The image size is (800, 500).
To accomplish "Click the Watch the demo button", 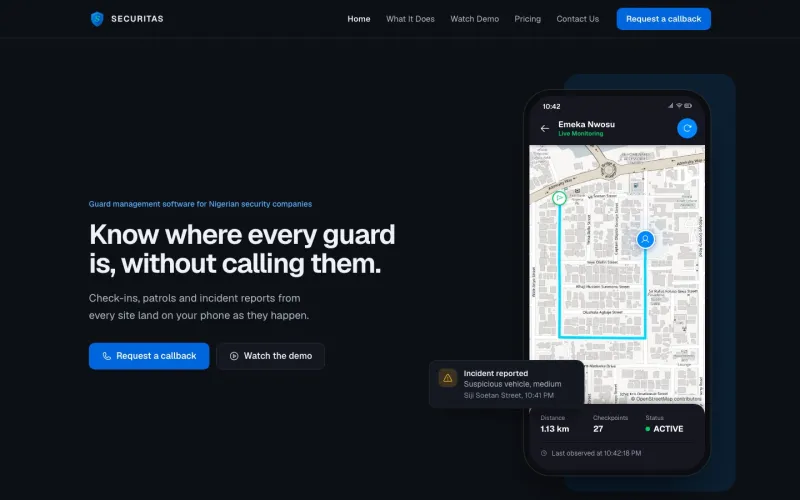I will coord(270,356).
